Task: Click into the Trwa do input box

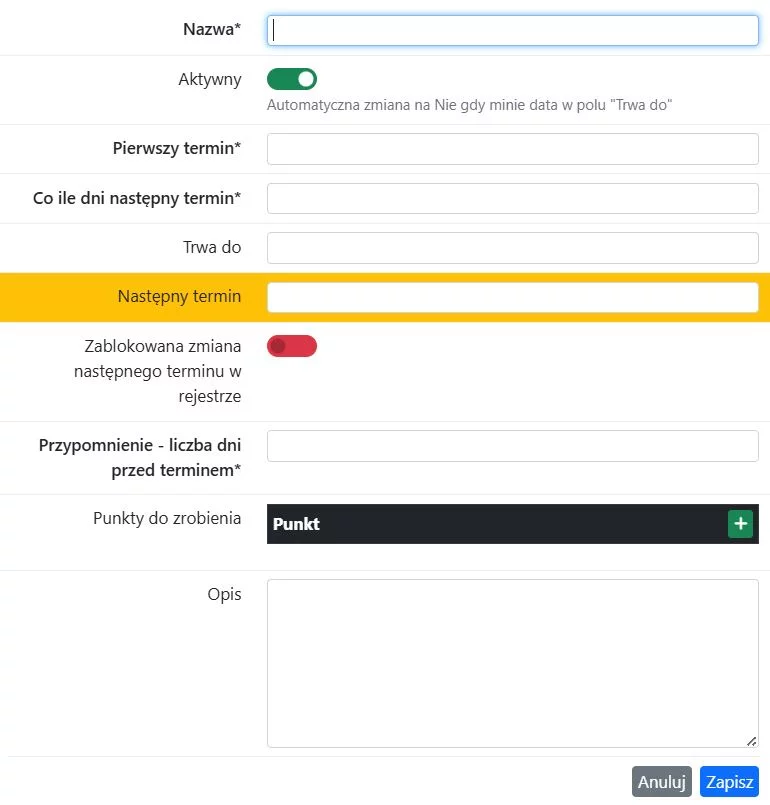Action: click(512, 247)
